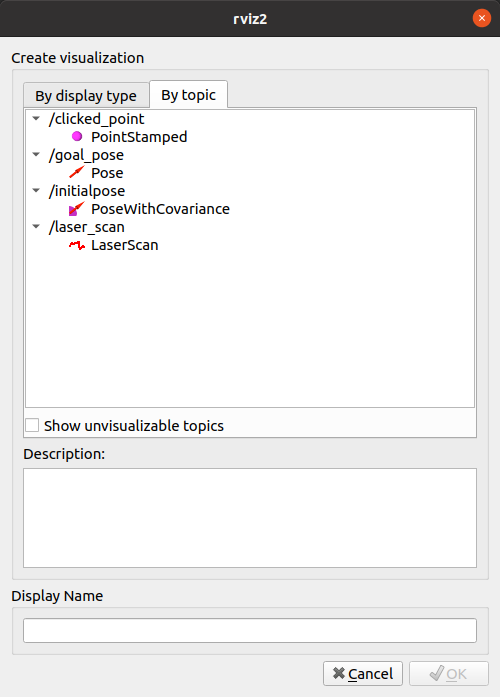500x697 pixels.
Task: Close the rviz2 dialog window
Action: (x=482, y=18)
